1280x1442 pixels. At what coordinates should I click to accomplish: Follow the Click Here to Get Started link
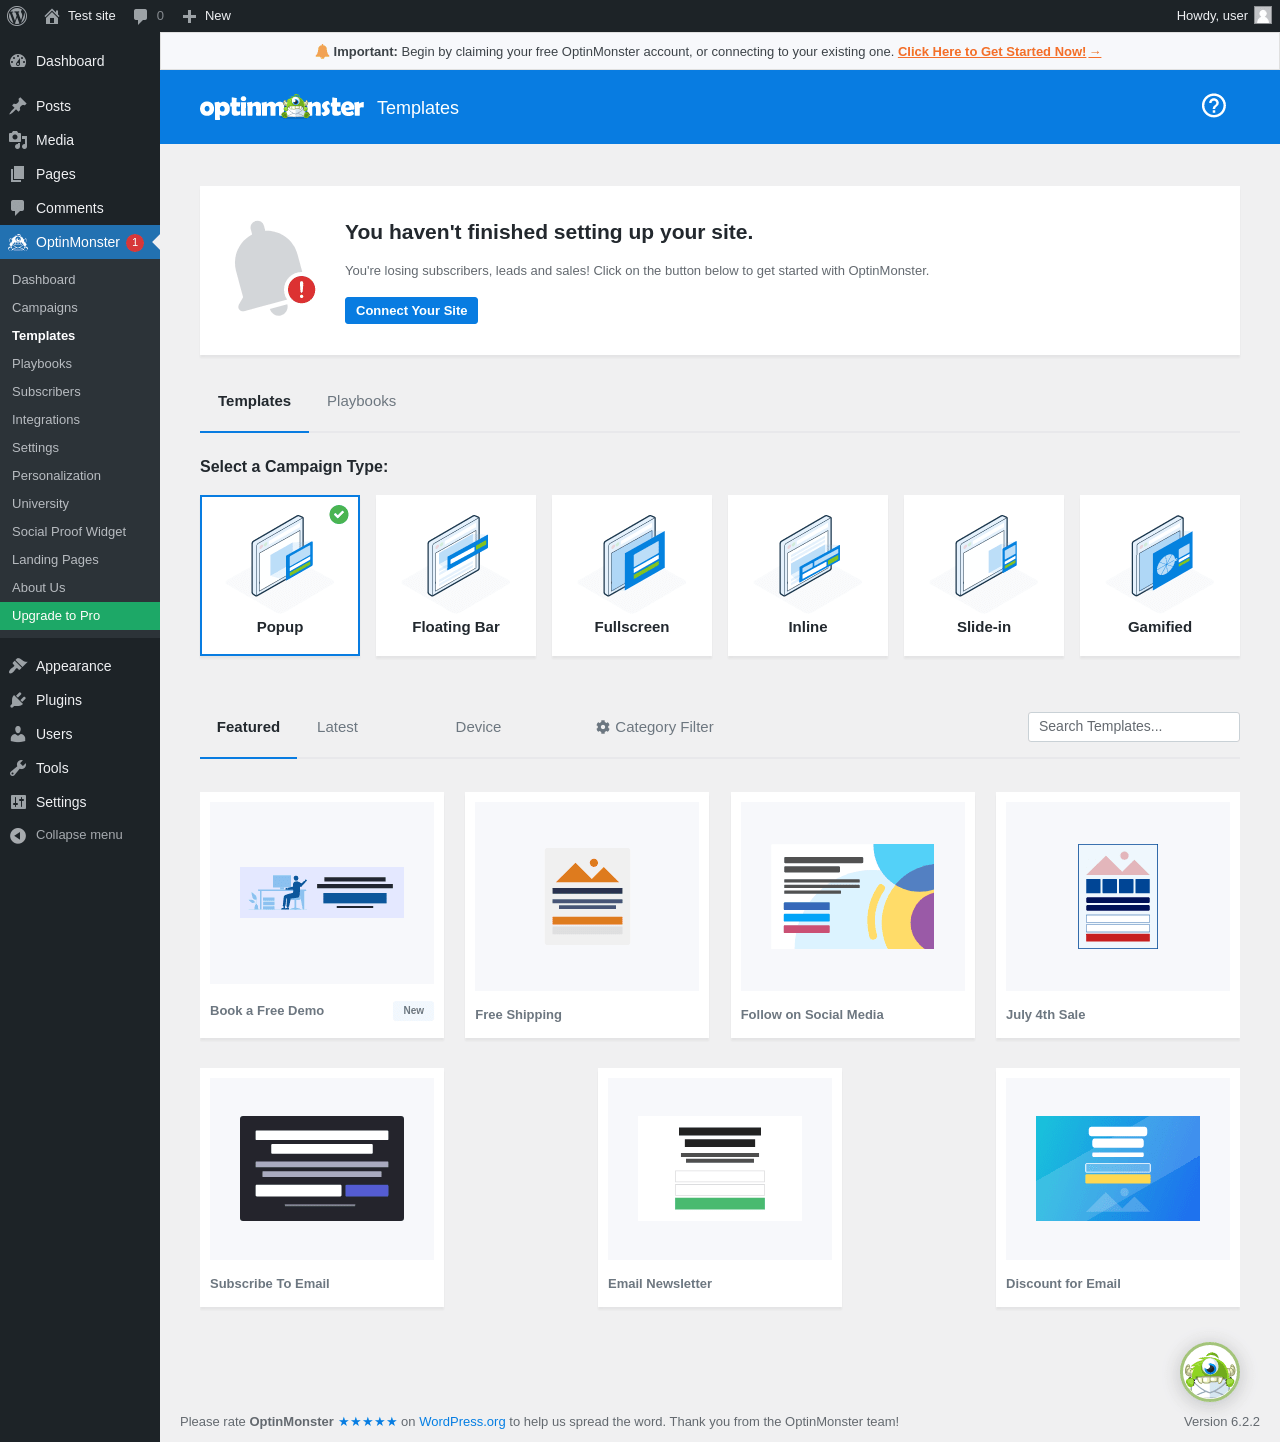[x=999, y=52]
